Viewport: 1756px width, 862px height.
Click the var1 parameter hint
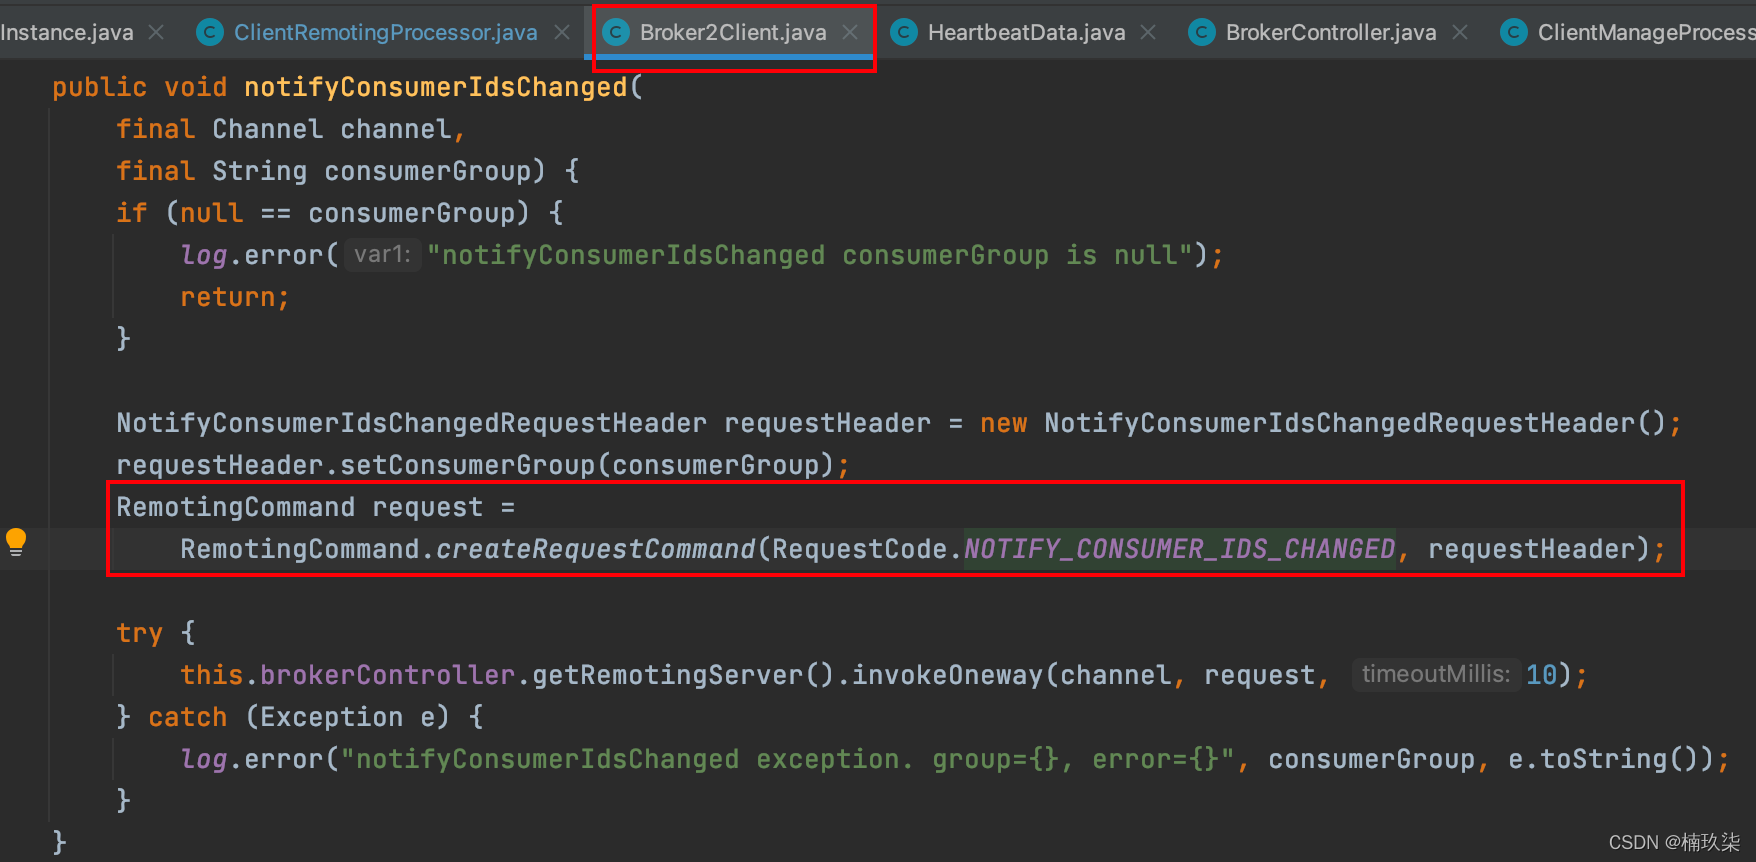point(382,255)
